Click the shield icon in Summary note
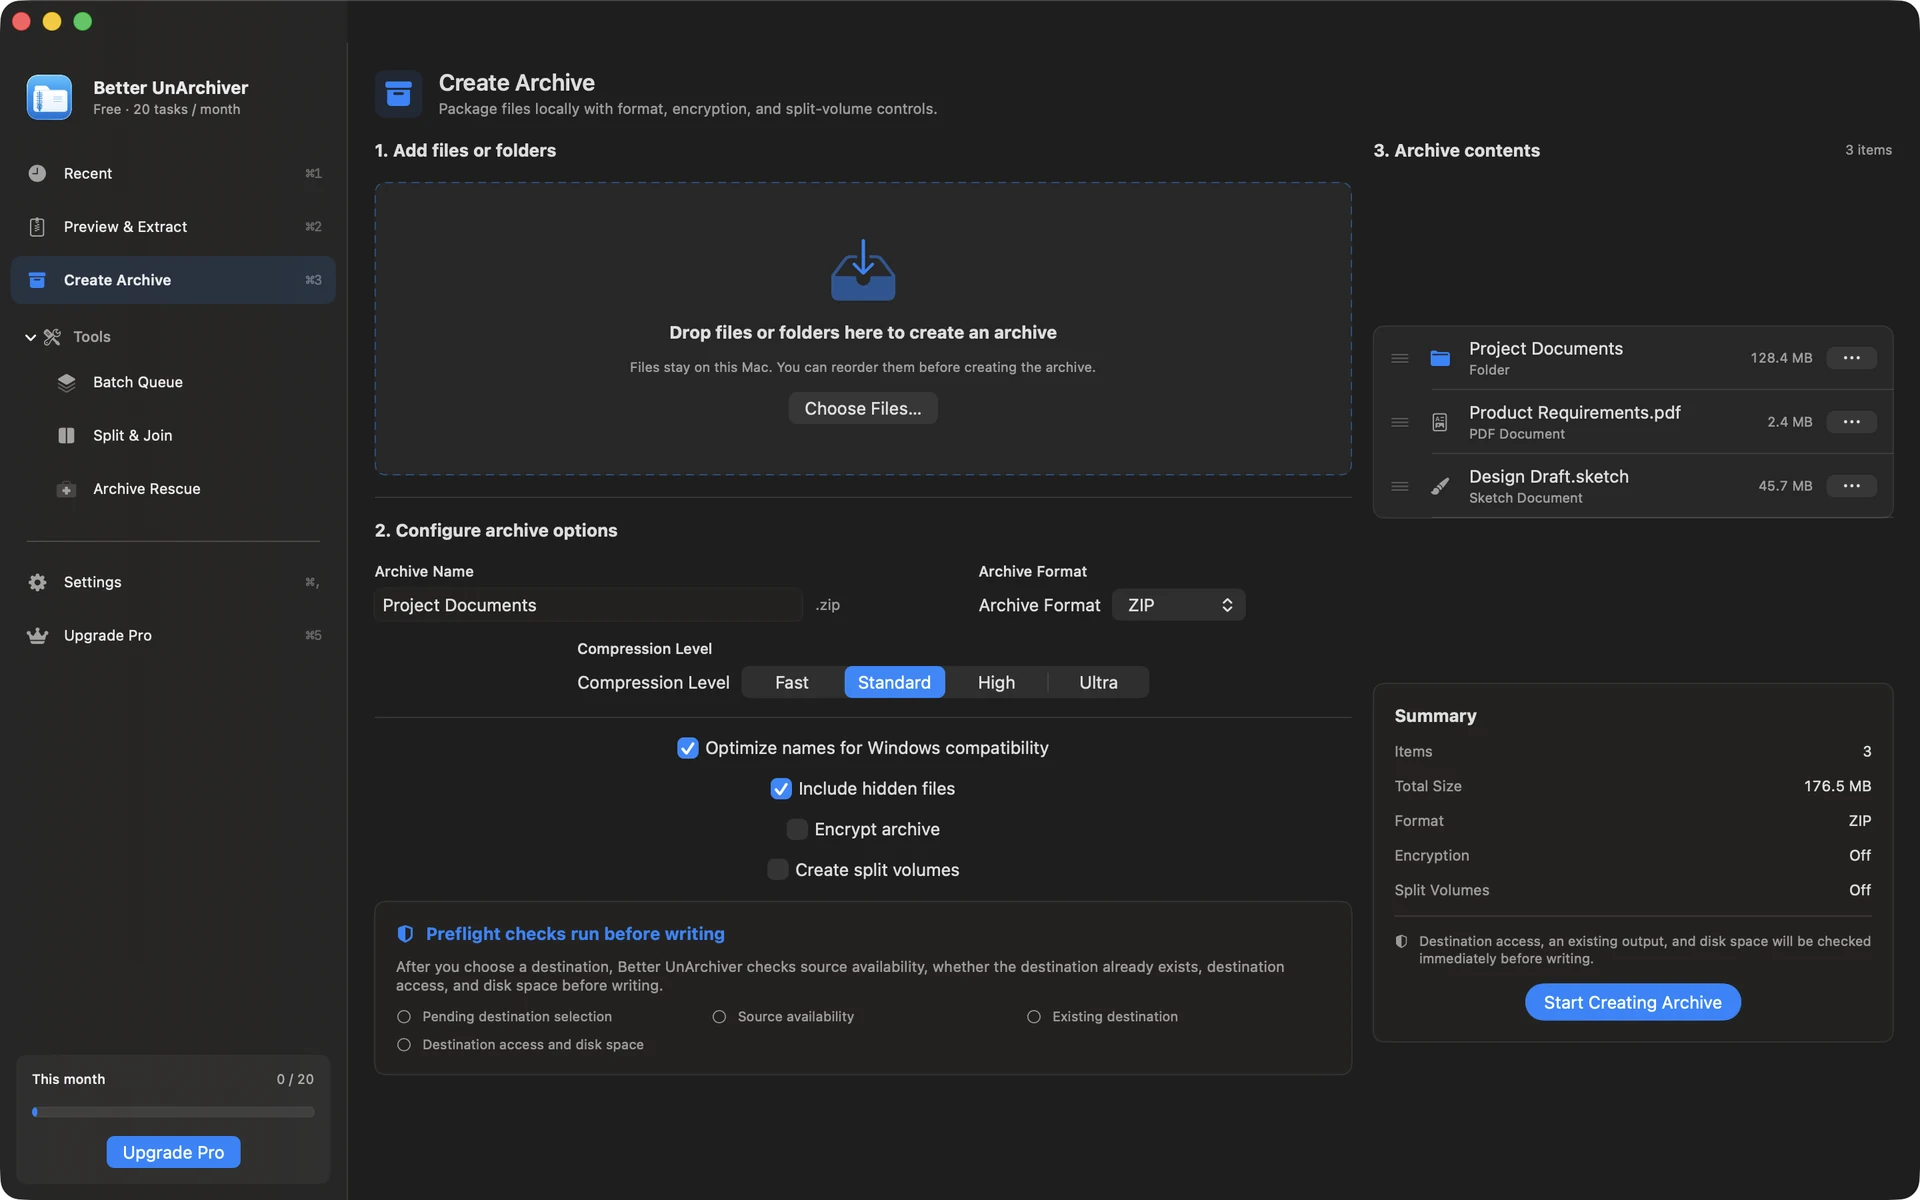The height and width of the screenshot is (1200, 1920). tap(1401, 942)
